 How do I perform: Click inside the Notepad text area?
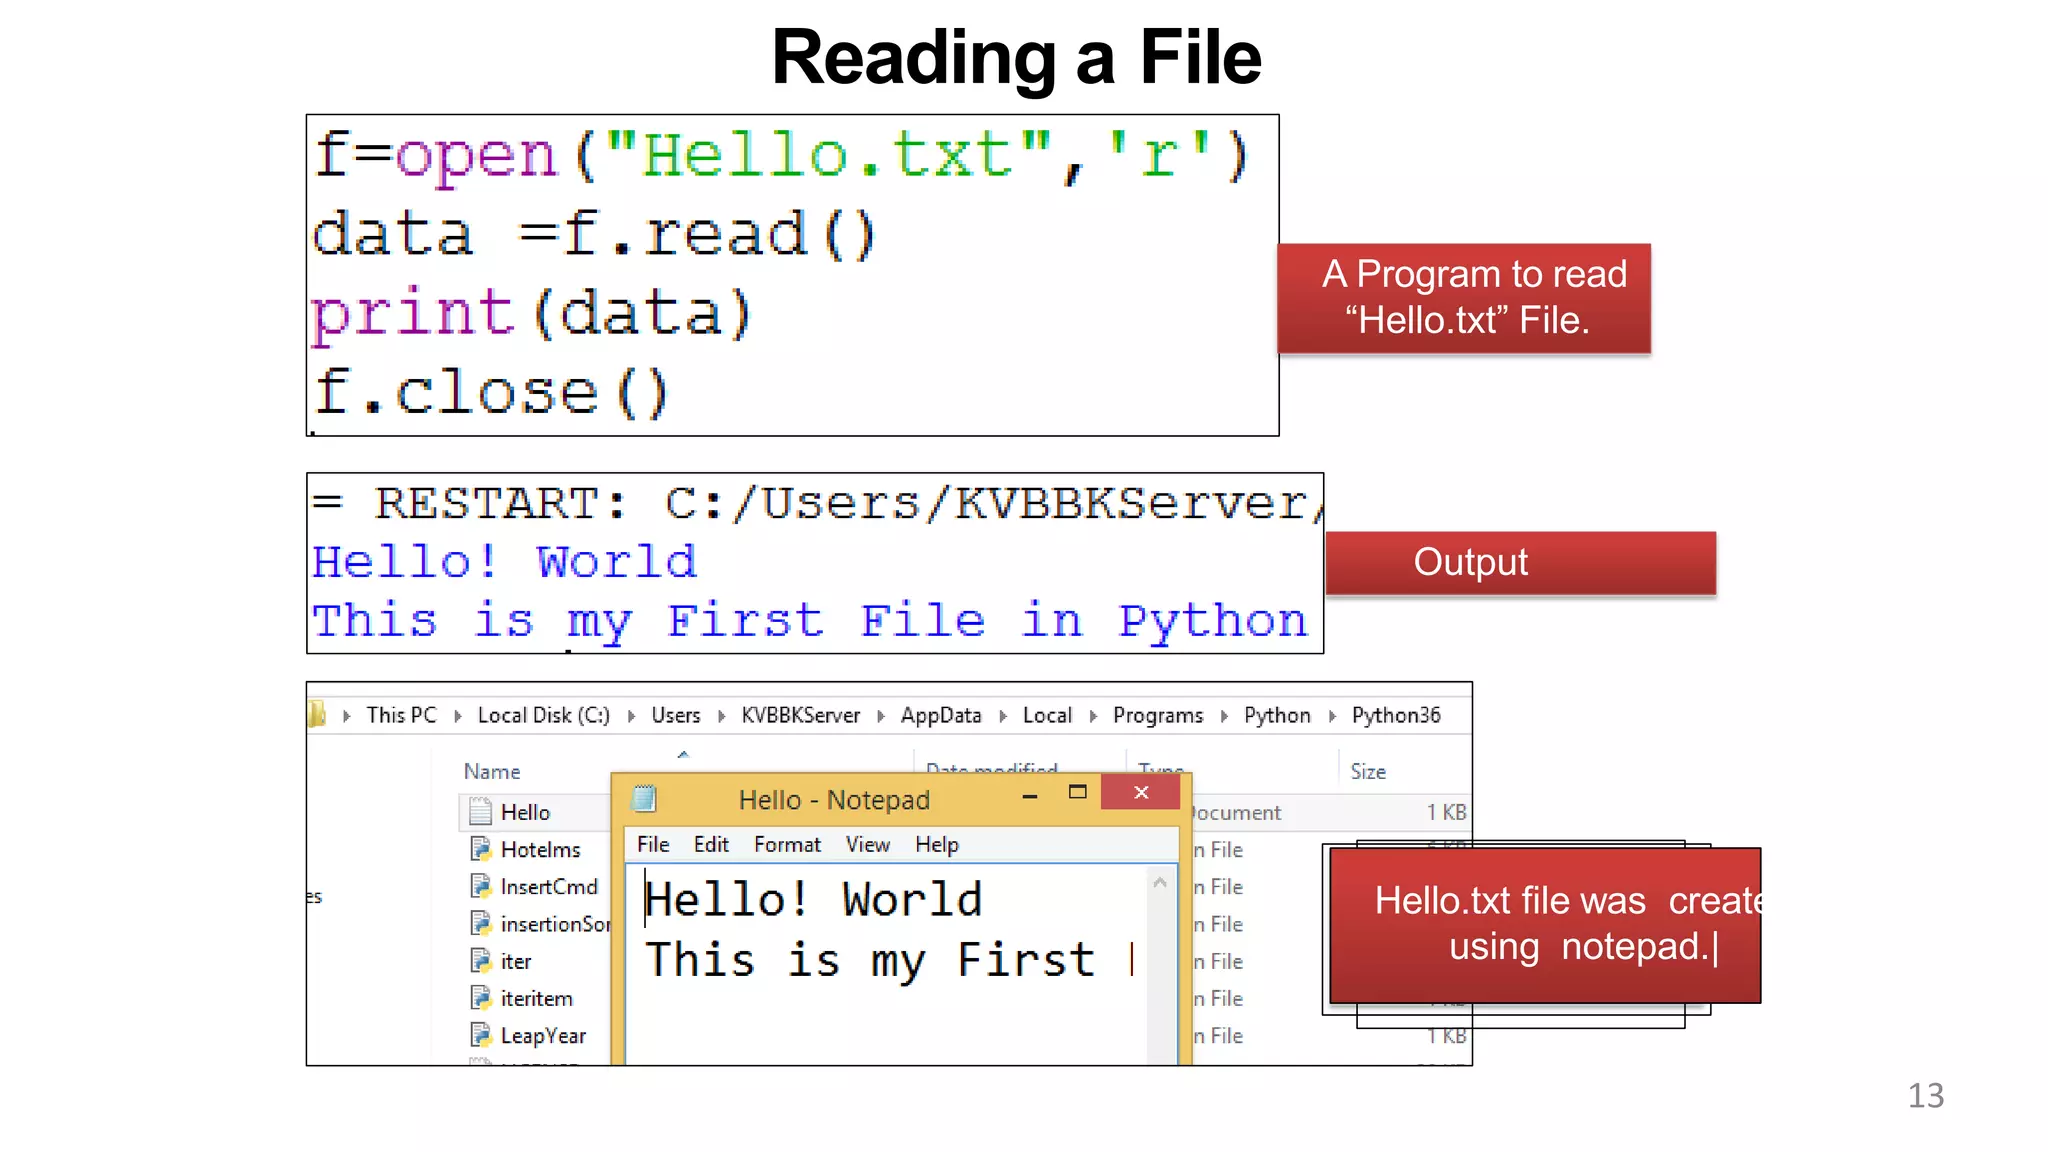tap(888, 963)
